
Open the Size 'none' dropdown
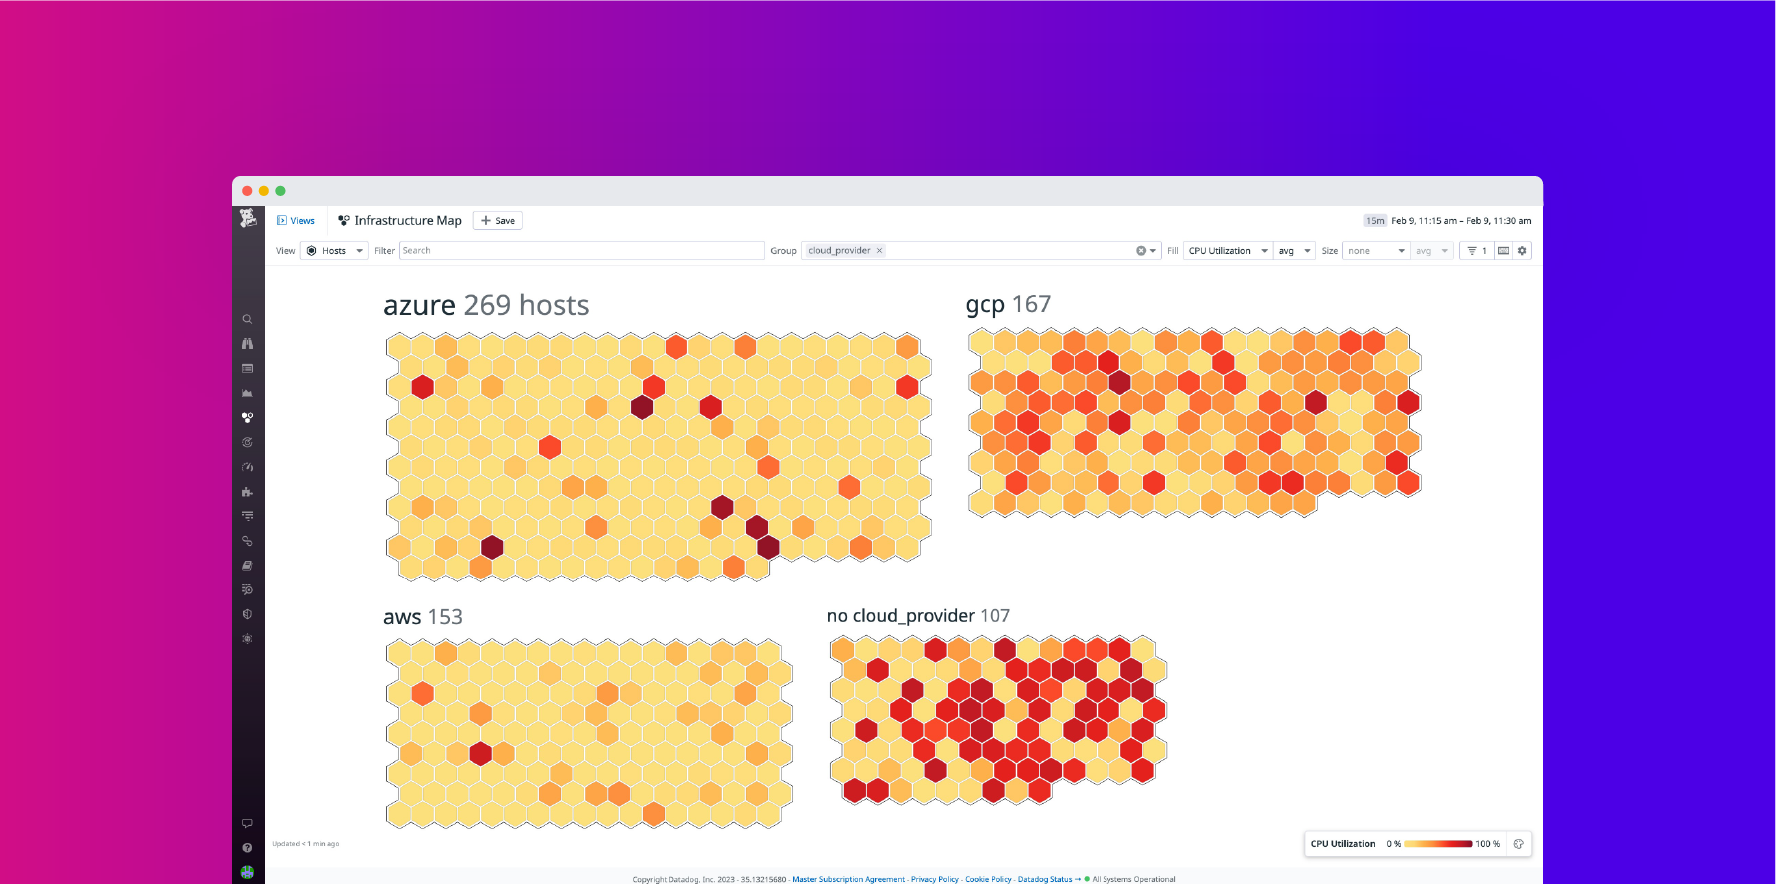[x=1375, y=251]
